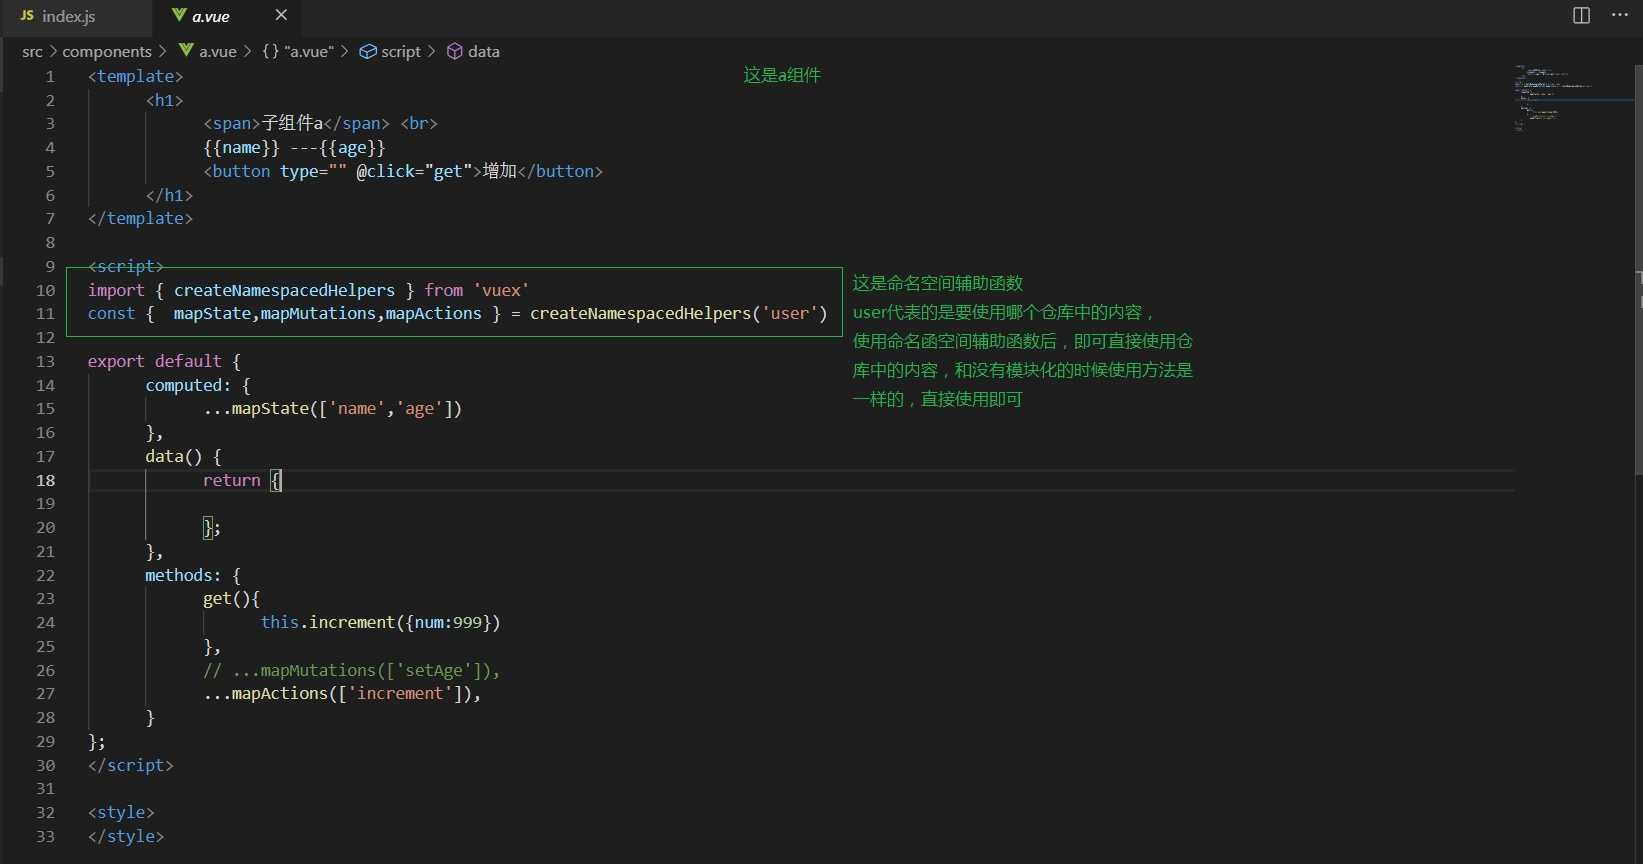Image resolution: width=1643 pixels, height=864 pixels.
Task: Open the src breadcrumb
Action: 32,51
